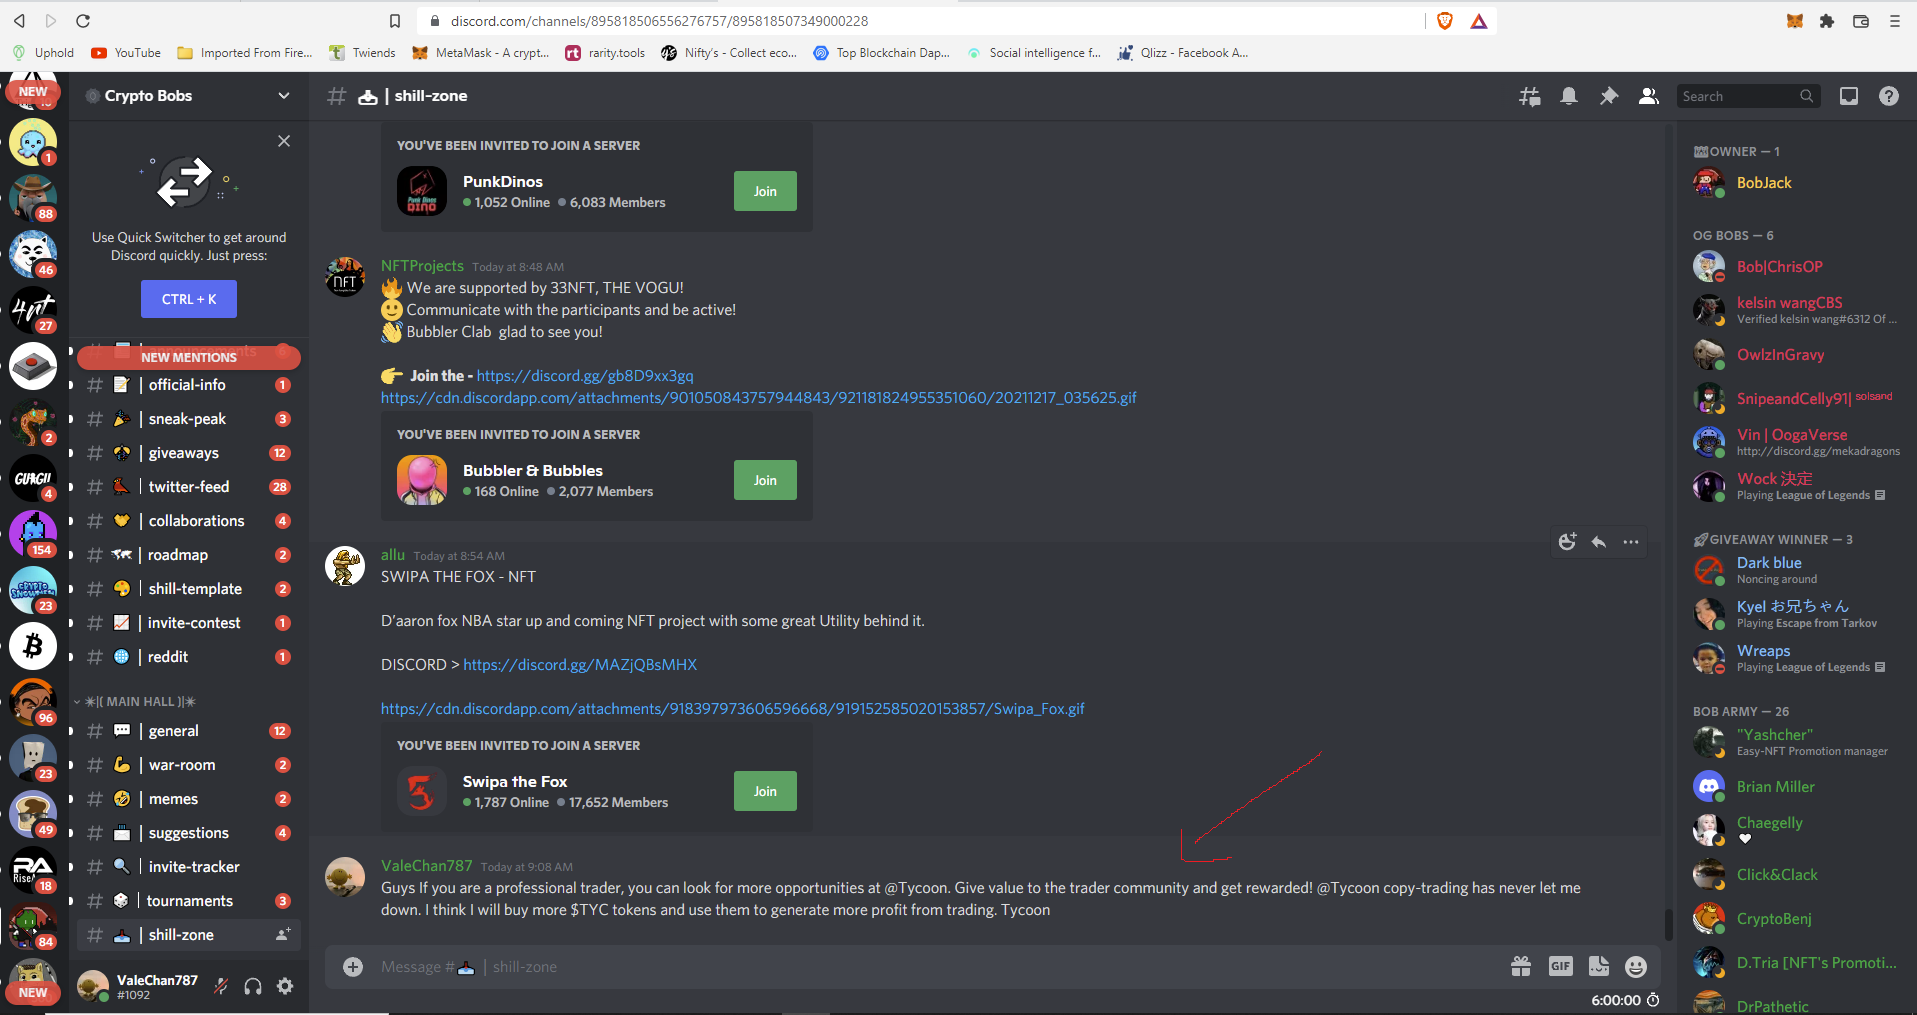Reload the page in browser toolbar
1917x1015 pixels.
(x=83, y=21)
